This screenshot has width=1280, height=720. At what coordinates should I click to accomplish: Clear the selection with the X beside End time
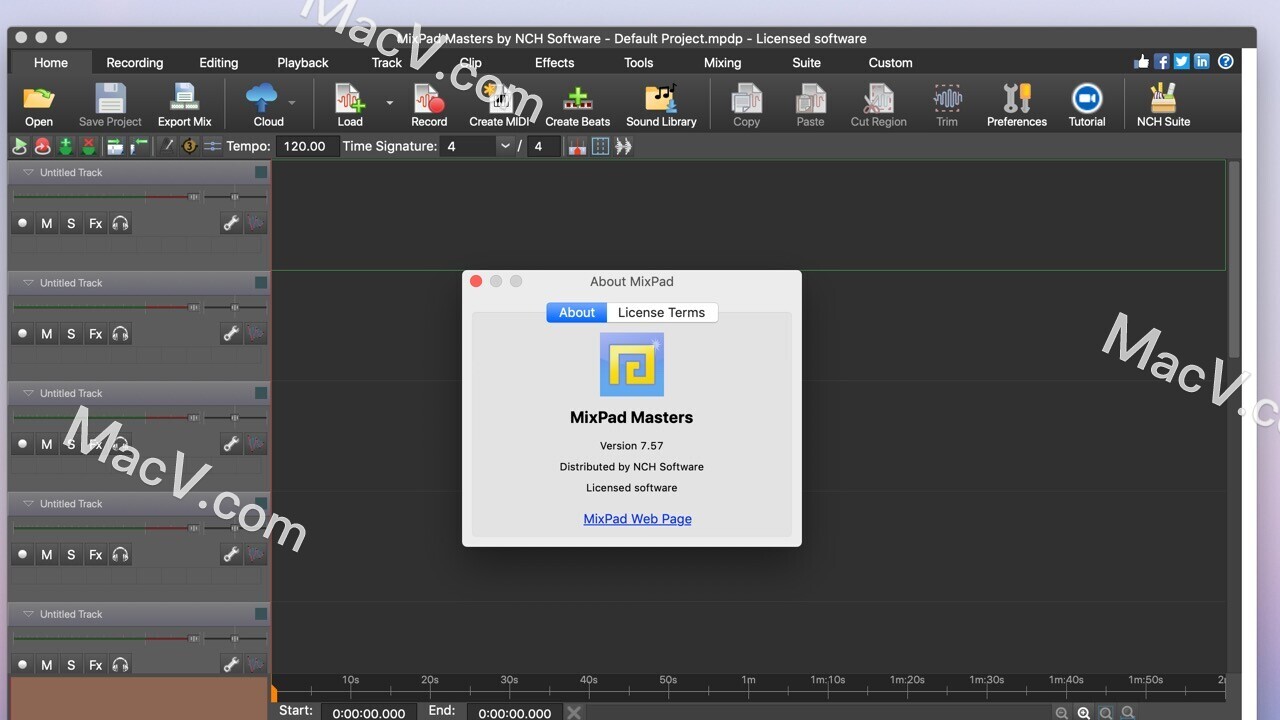click(574, 713)
